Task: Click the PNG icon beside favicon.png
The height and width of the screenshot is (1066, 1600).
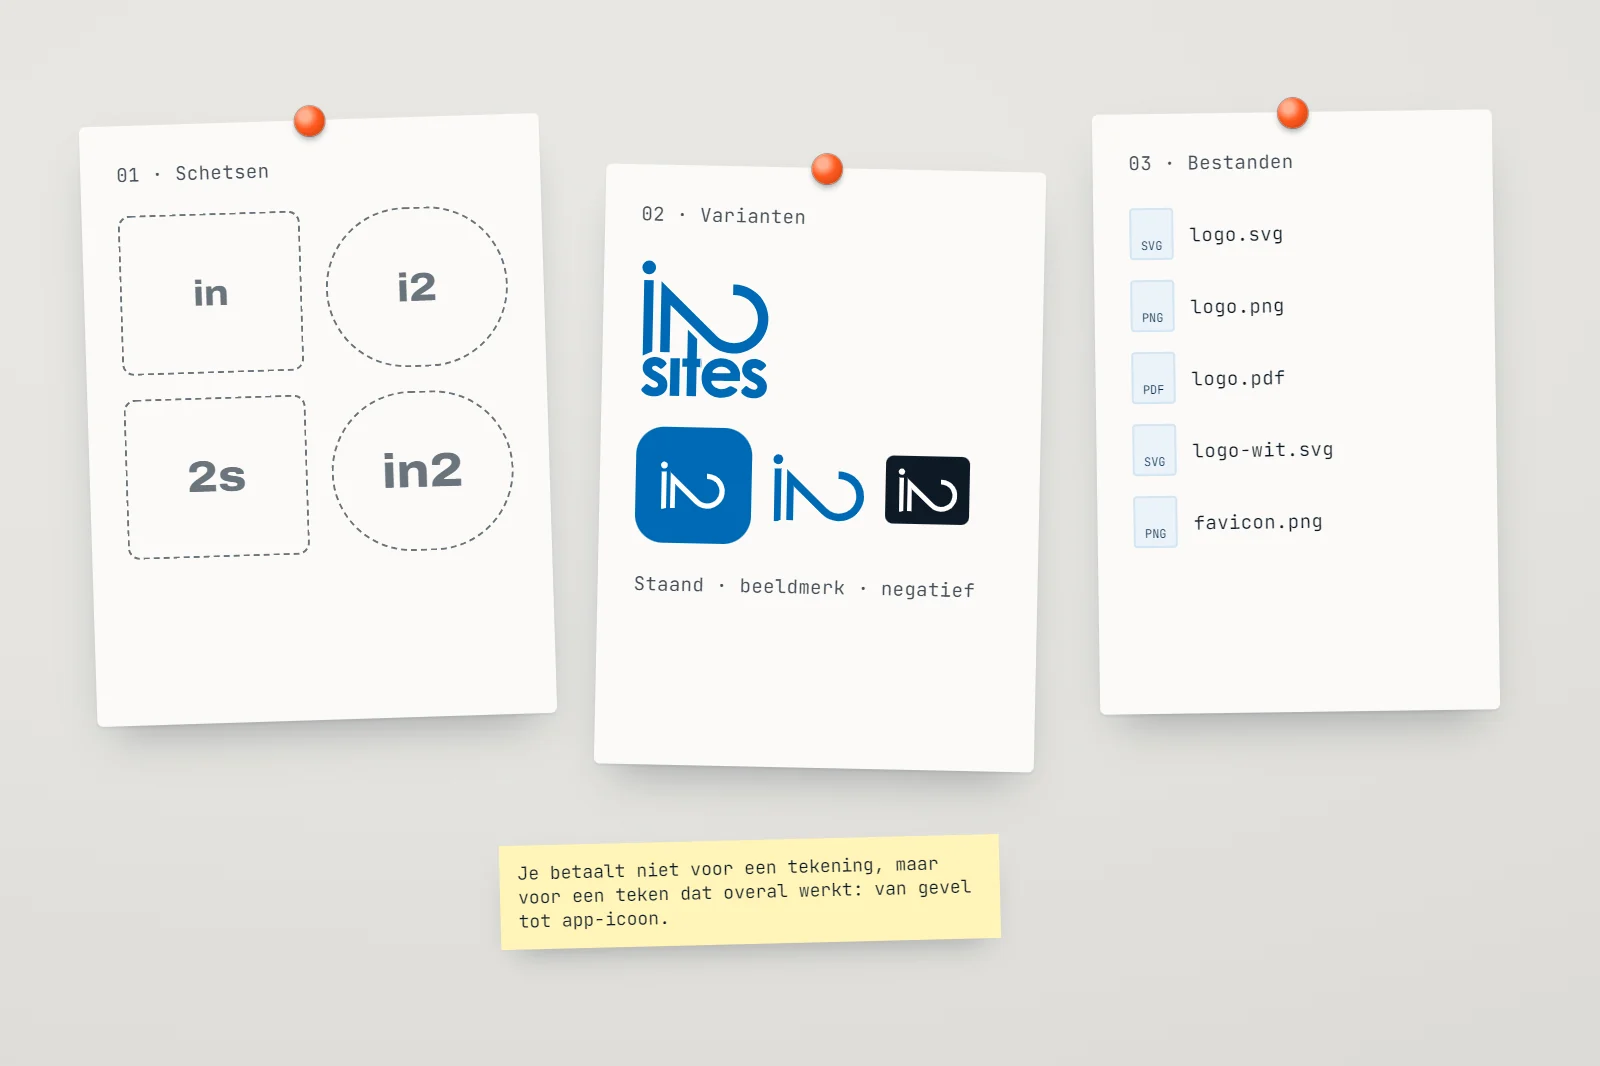Action: coord(1155,522)
